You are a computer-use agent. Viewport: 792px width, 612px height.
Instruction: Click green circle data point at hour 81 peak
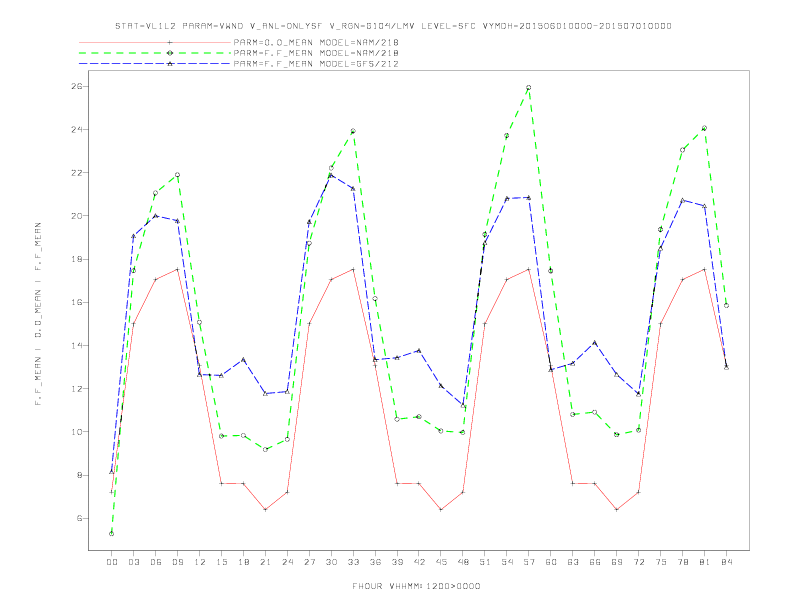[x=705, y=128]
